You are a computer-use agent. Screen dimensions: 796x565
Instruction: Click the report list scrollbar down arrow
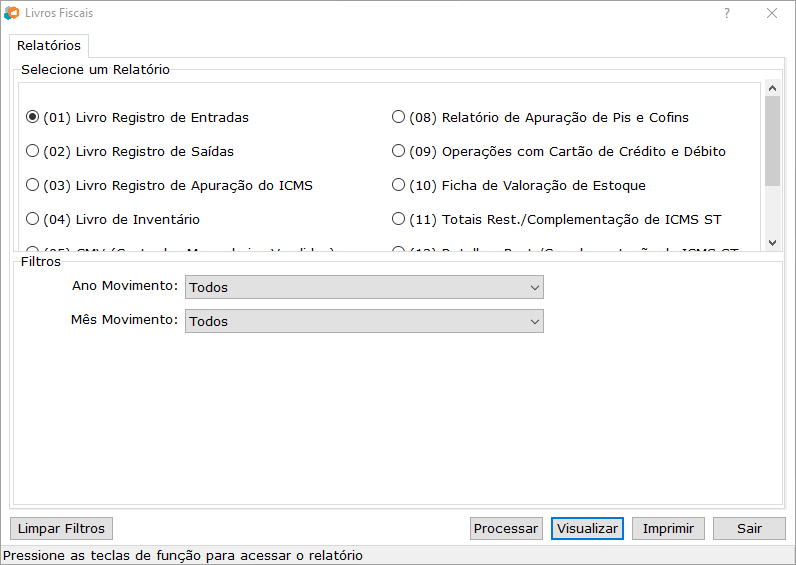pyautogui.click(x=772, y=242)
